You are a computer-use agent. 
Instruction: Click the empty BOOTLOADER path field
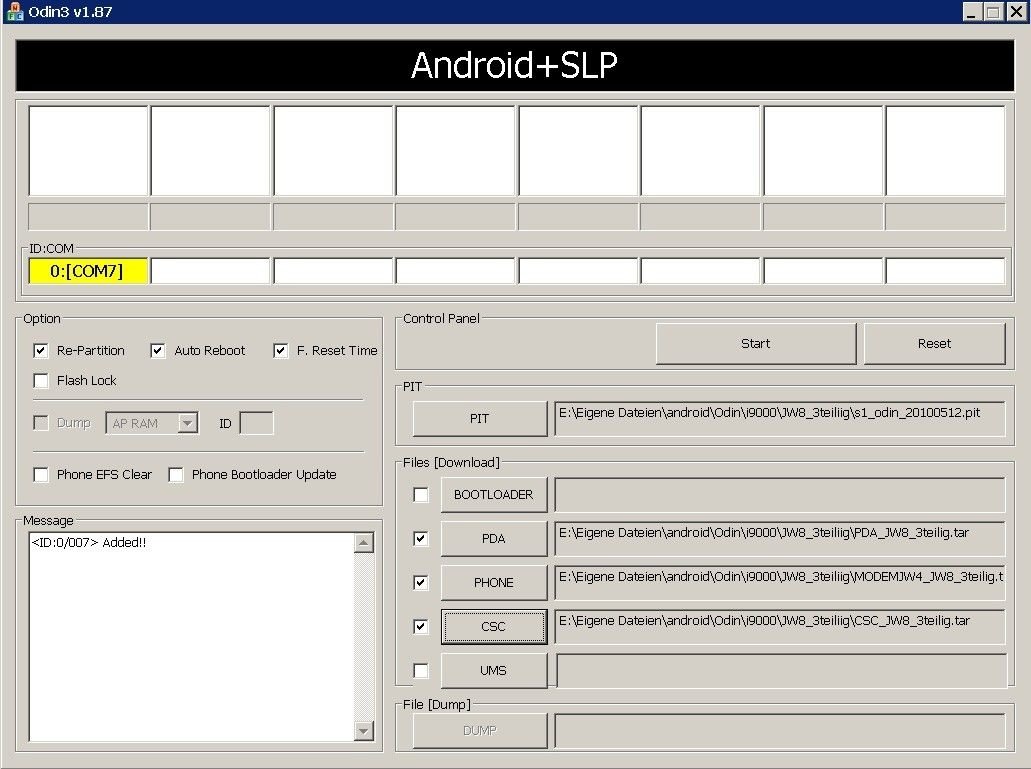click(x=780, y=494)
